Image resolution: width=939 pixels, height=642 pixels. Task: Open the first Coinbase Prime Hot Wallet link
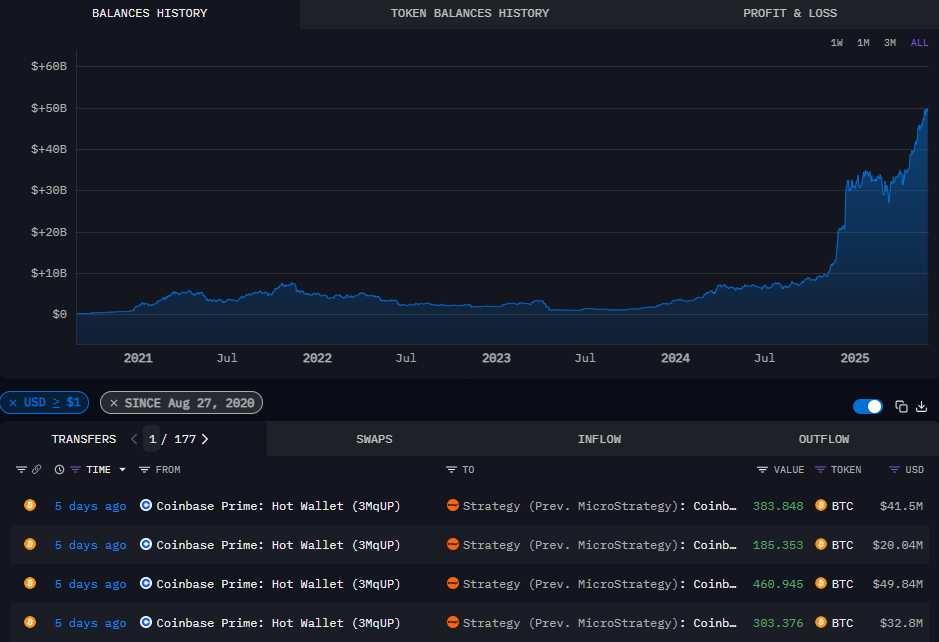tap(277, 506)
